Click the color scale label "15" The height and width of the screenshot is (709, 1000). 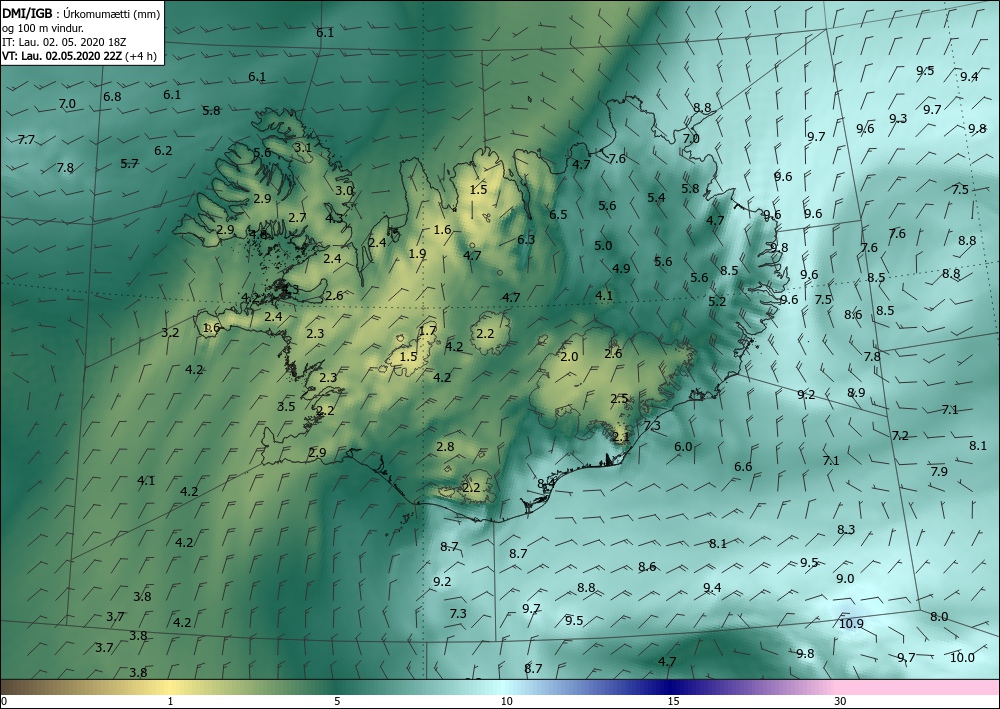click(673, 701)
